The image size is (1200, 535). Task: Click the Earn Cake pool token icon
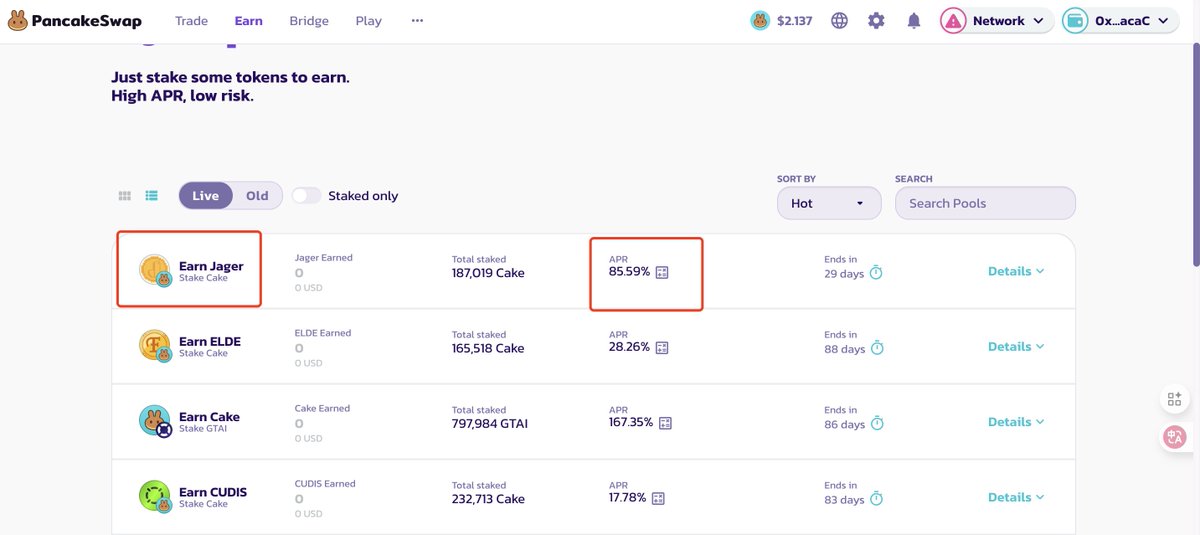pos(155,421)
